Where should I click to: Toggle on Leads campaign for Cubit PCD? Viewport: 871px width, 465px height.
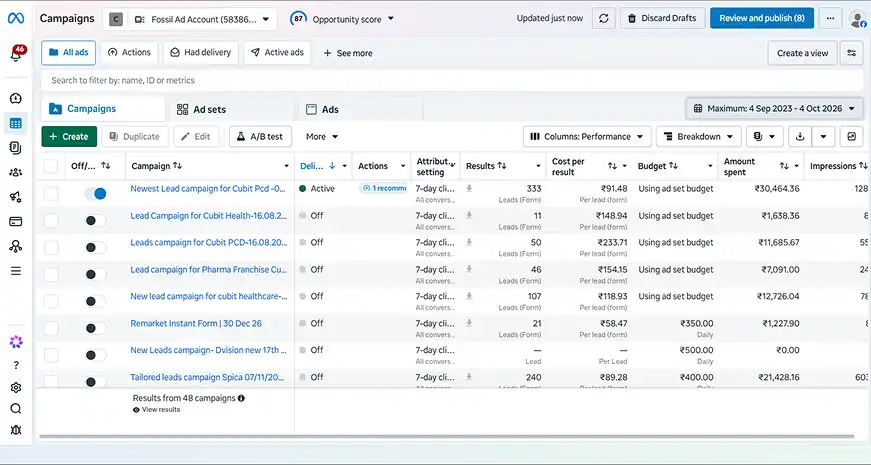pyautogui.click(x=95, y=247)
